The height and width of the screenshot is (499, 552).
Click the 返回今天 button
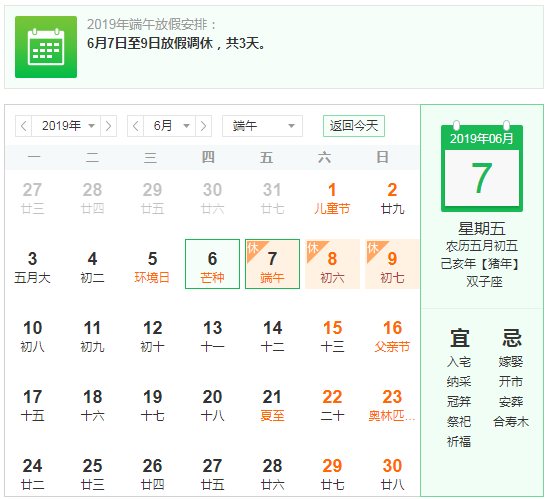[x=354, y=126]
